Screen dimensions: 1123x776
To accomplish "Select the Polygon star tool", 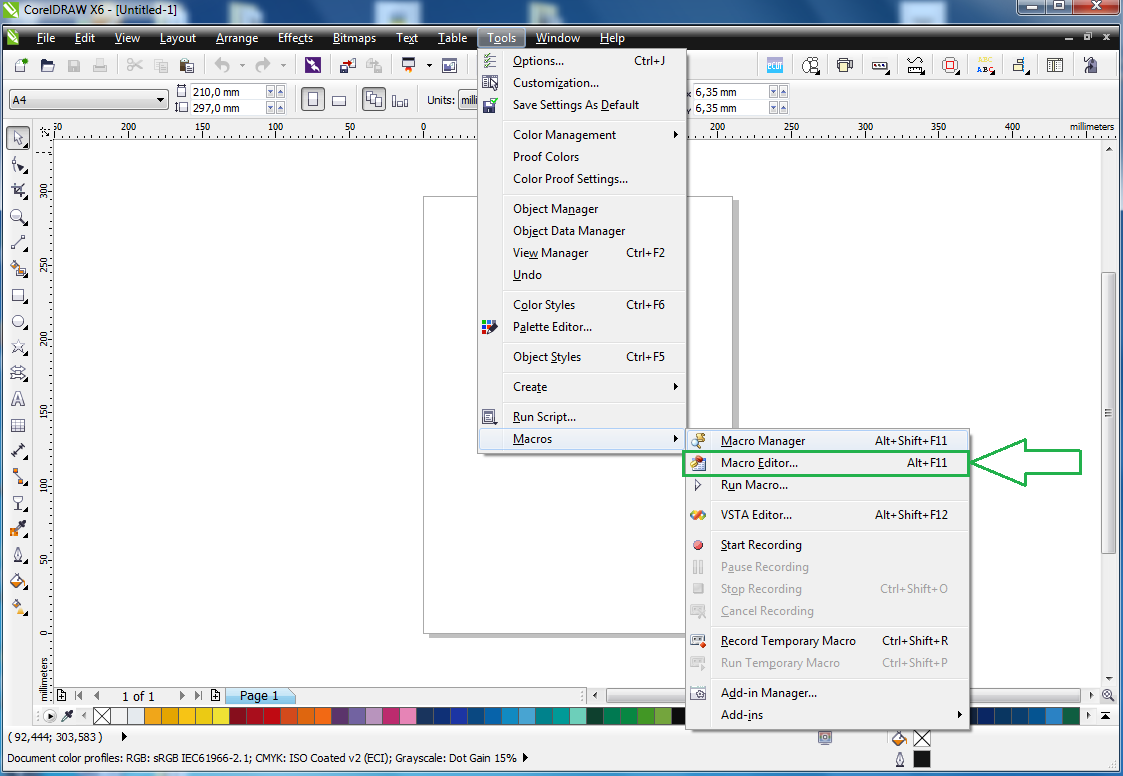I will point(19,348).
